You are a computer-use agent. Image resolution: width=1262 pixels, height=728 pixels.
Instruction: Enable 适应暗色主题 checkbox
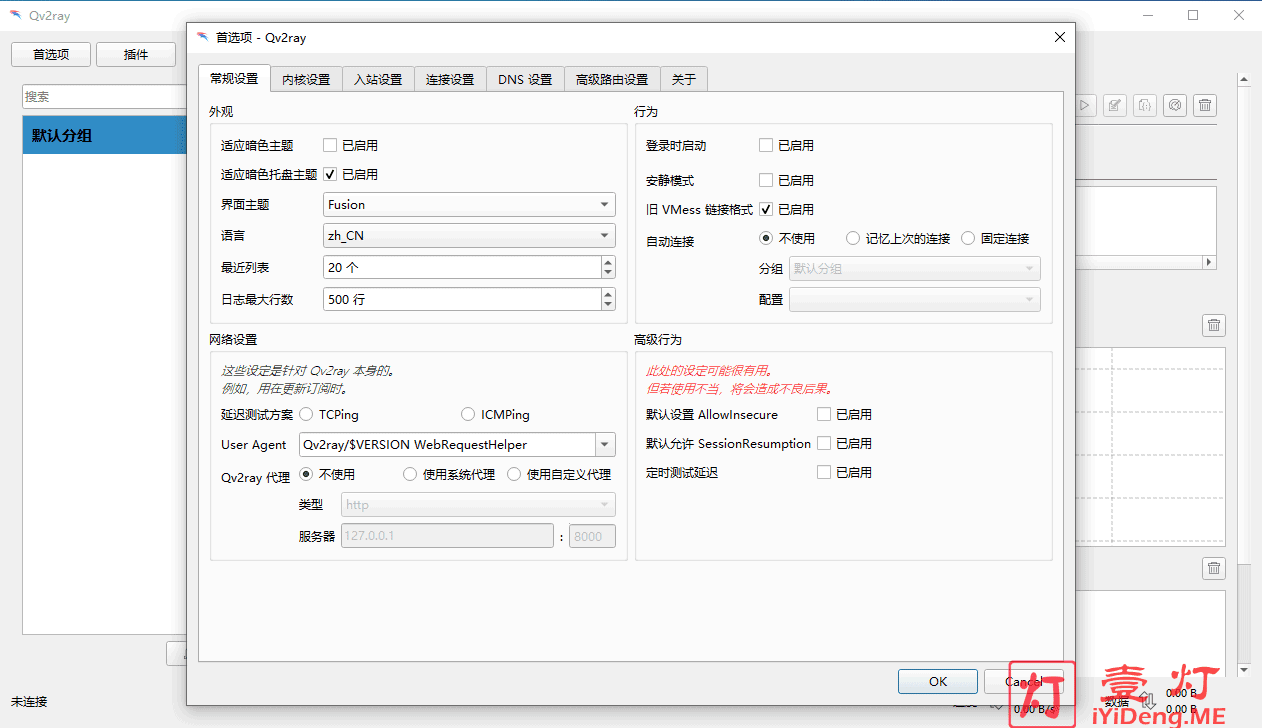[330, 145]
